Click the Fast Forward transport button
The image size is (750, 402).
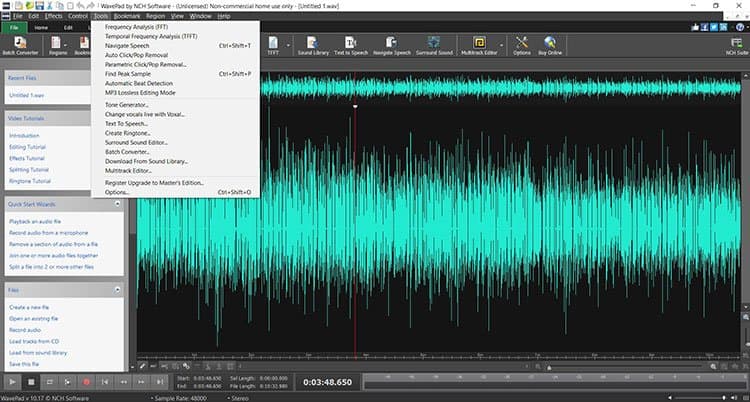(142, 382)
